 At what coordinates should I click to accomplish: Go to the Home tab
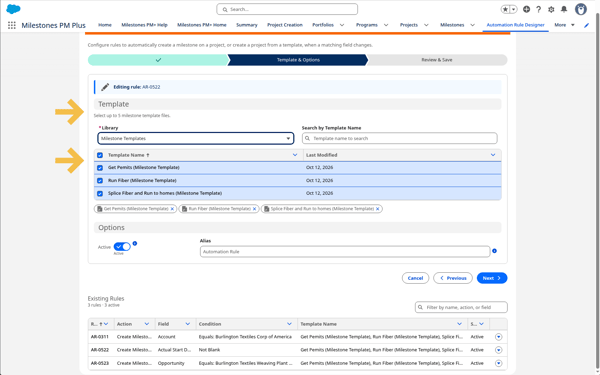tap(105, 25)
